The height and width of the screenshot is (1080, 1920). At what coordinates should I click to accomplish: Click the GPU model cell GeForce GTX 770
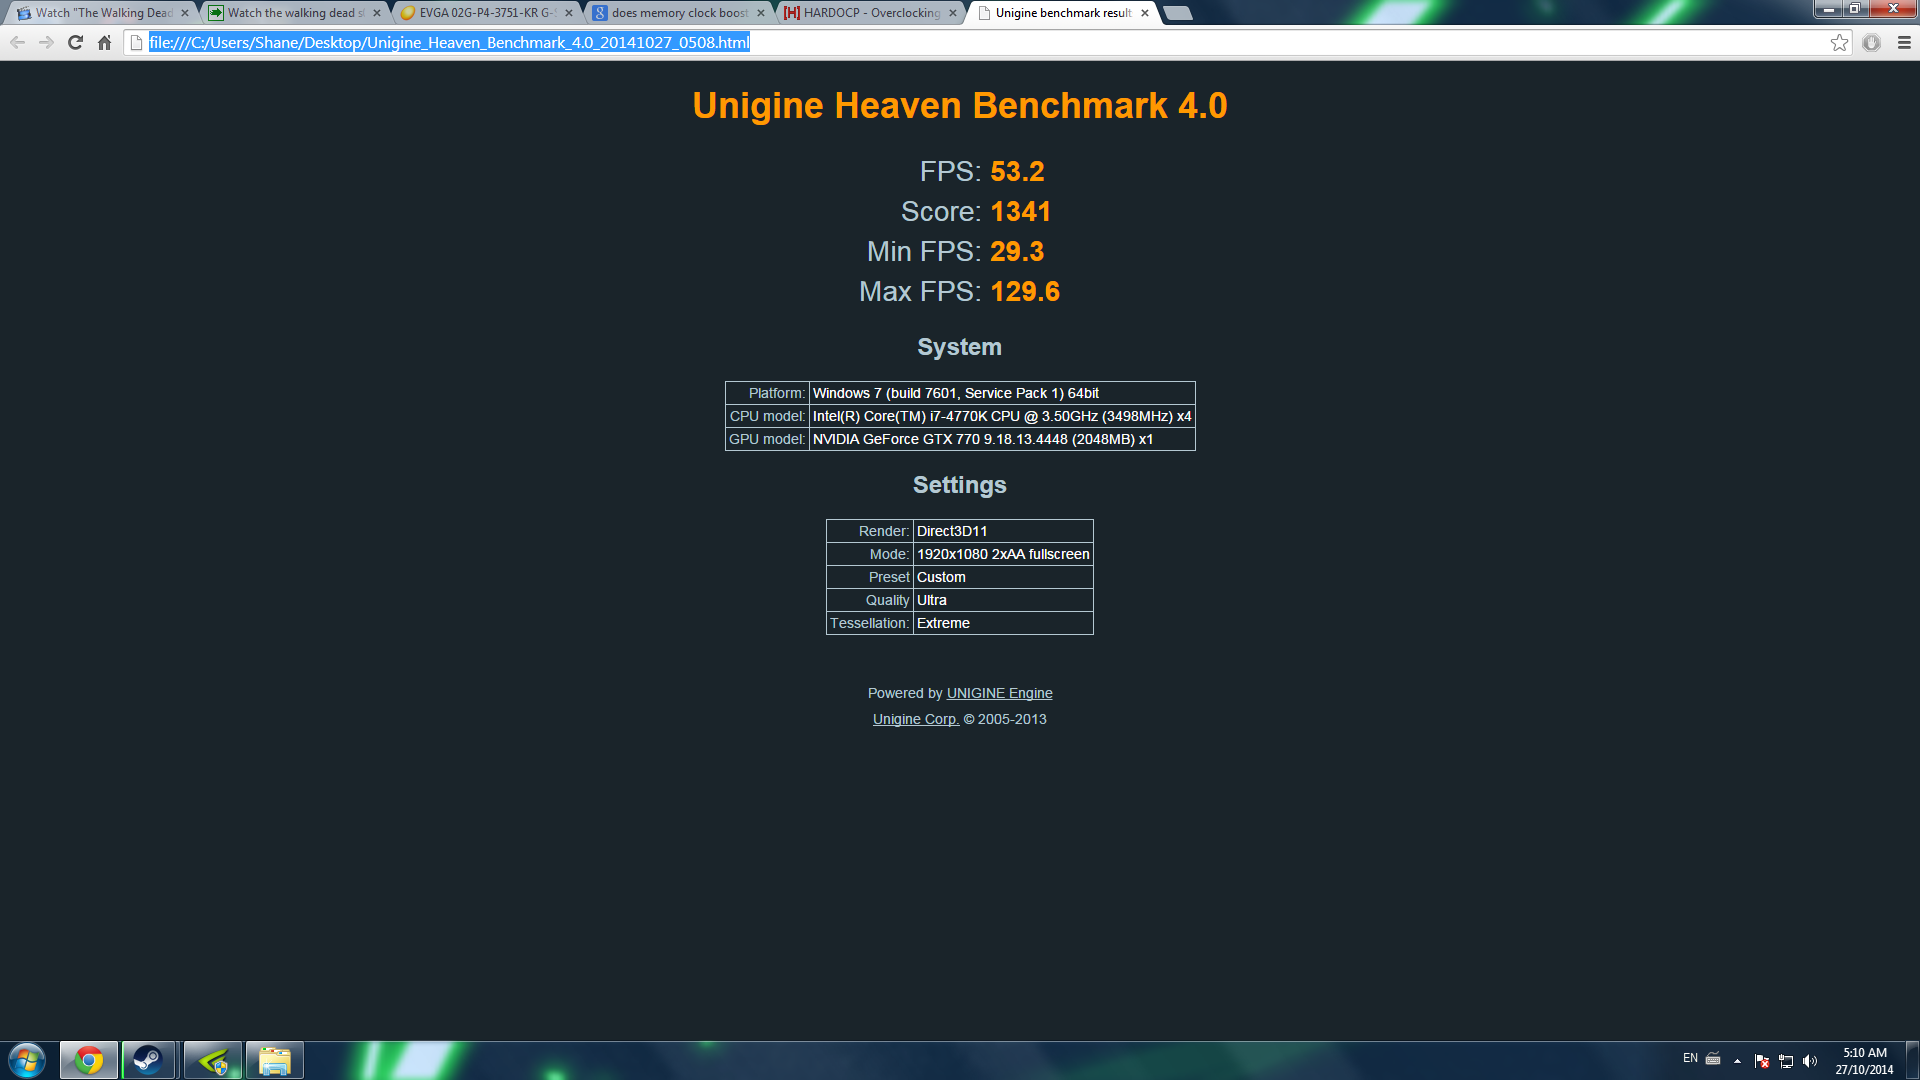point(1002,439)
